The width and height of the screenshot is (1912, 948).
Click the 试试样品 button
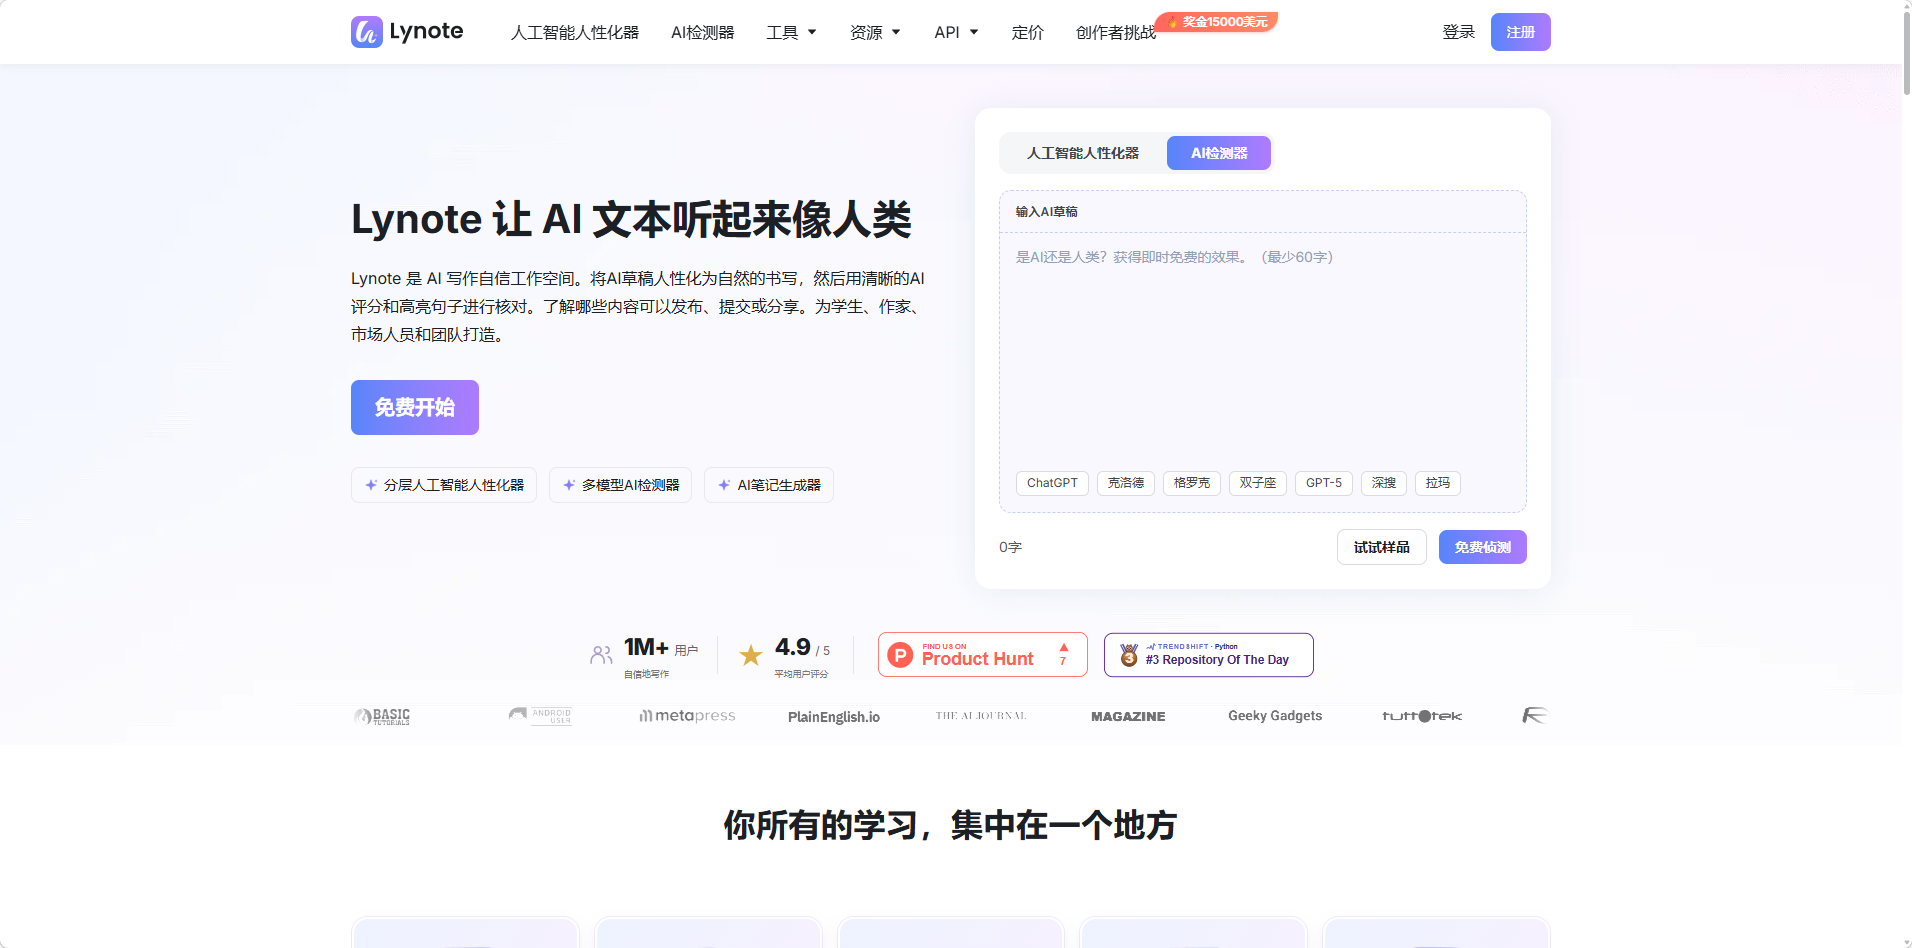[1382, 547]
